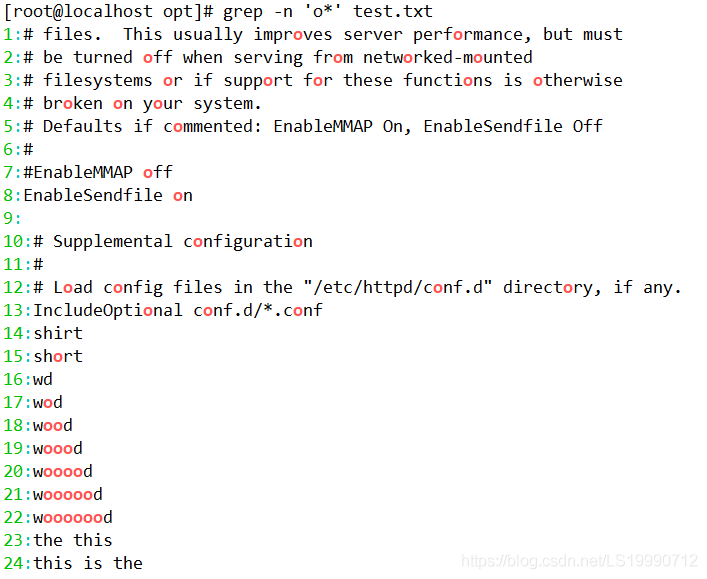Viewport: 707px width, 579px height.
Task: Click the Supplemental configuration comment text
Action: [x=182, y=241]
